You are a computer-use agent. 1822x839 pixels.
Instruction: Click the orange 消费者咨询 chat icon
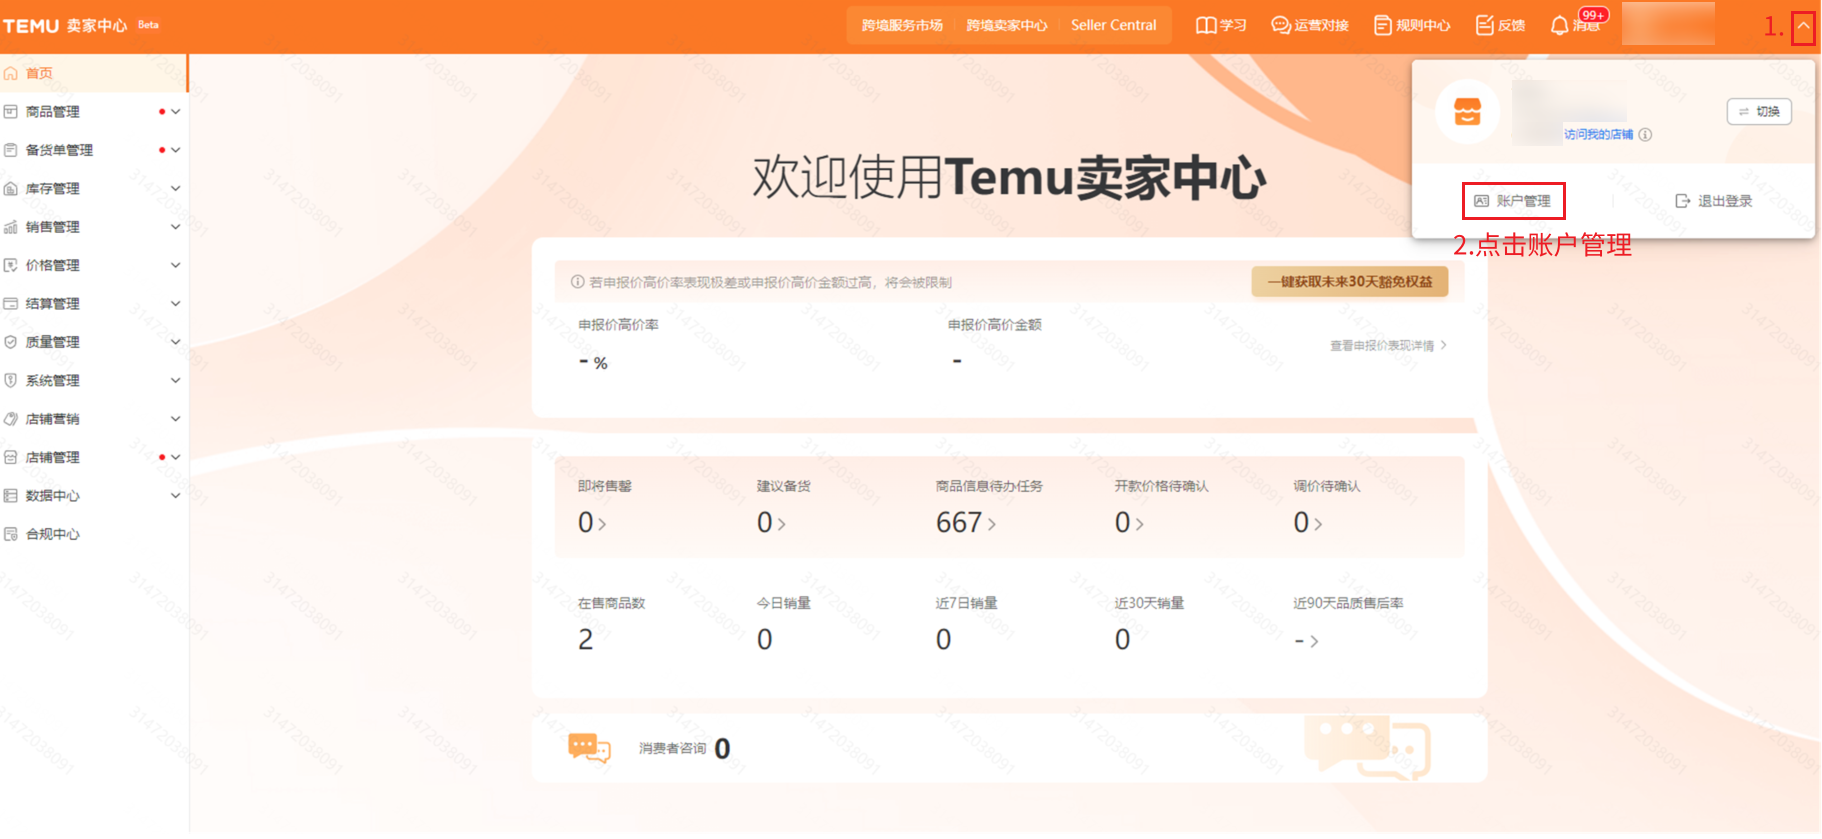point(589,748)
